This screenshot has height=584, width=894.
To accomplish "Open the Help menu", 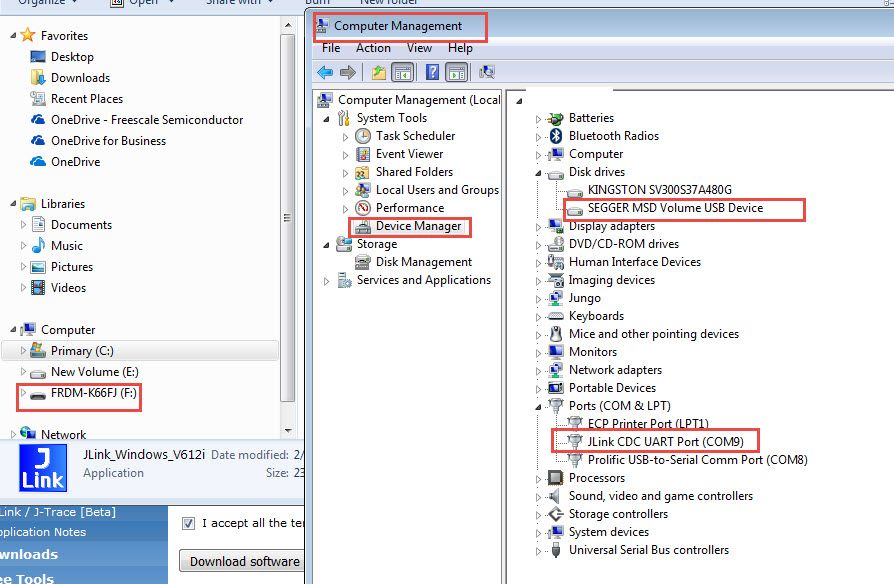I will click(460, 48).
